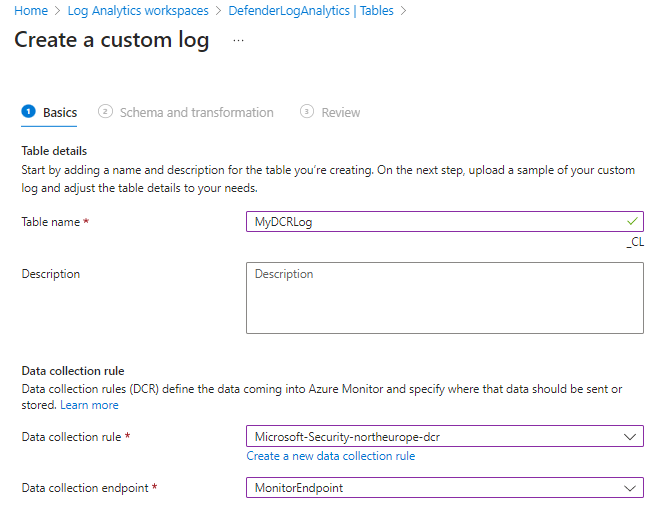Click Create a new data collection rule
This screenshot has width=672, height=522.
pyautogui.click(x=331, y=456)
